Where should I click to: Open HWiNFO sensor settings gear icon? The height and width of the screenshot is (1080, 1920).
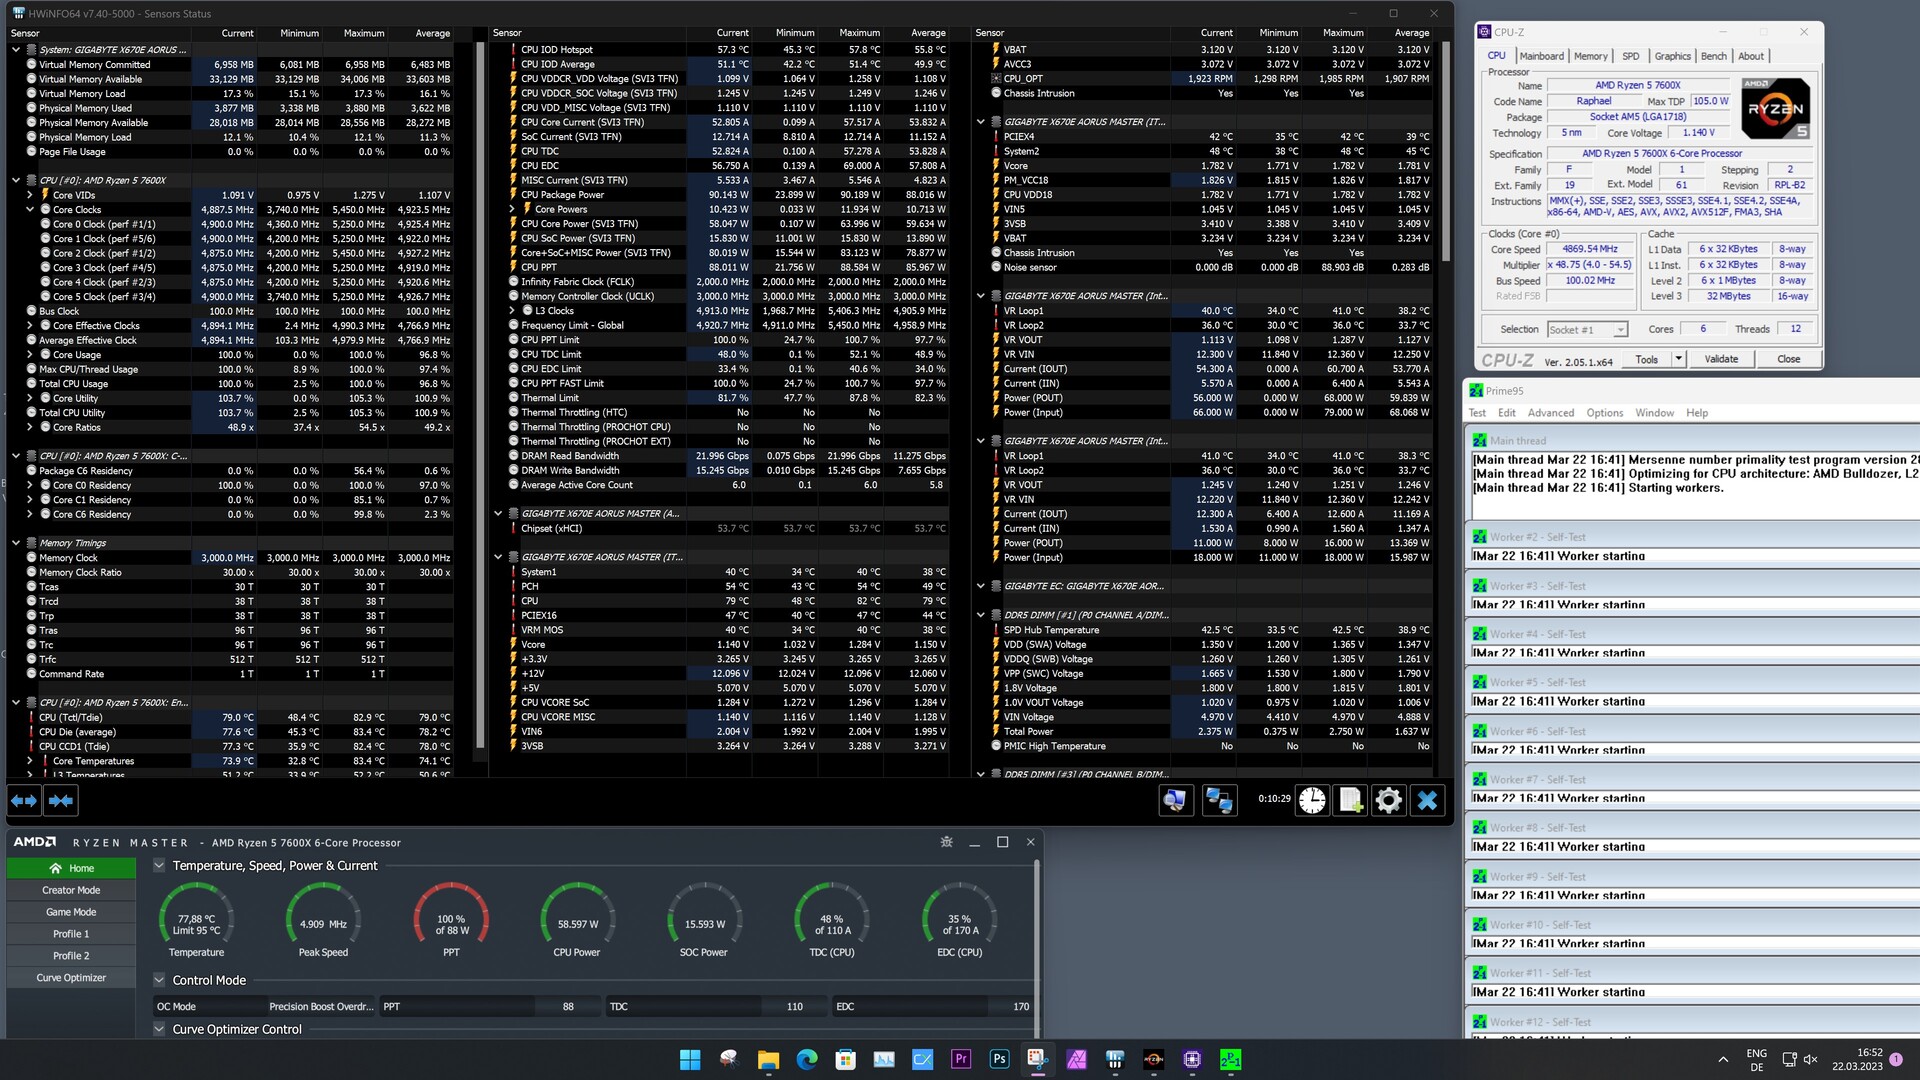tap(1388, 801)
